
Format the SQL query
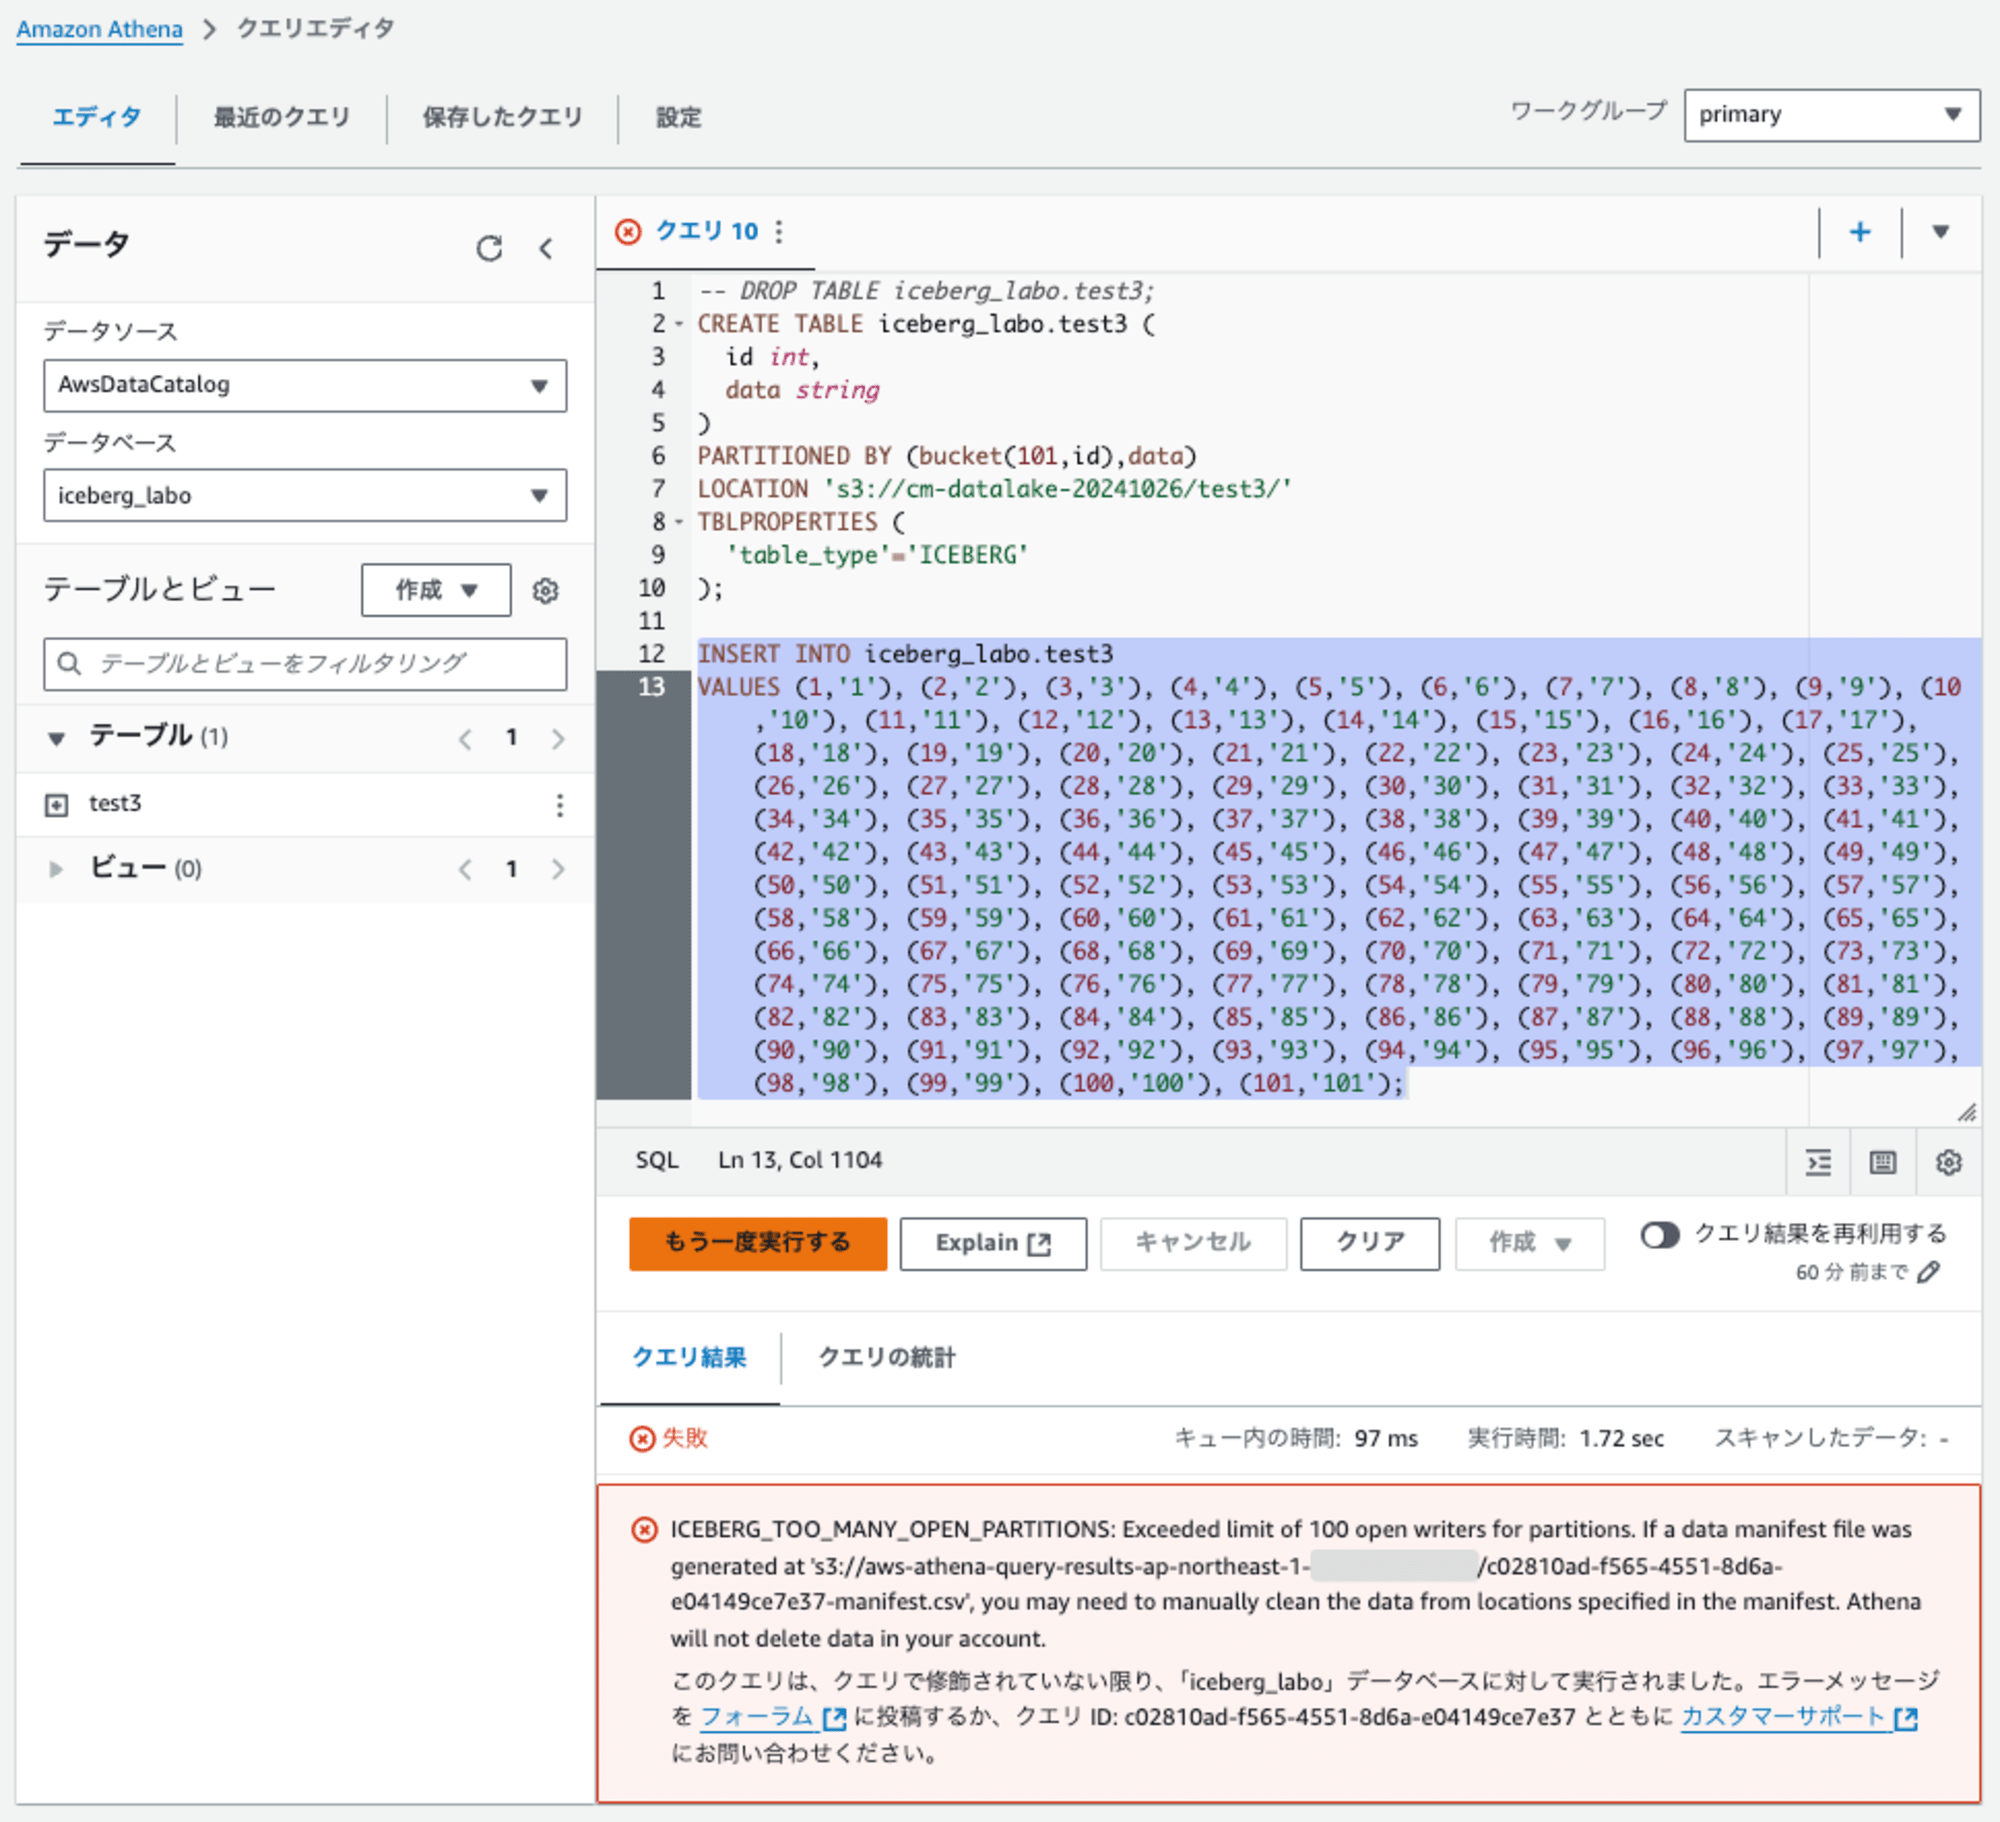click(x=1819, y=1162)
